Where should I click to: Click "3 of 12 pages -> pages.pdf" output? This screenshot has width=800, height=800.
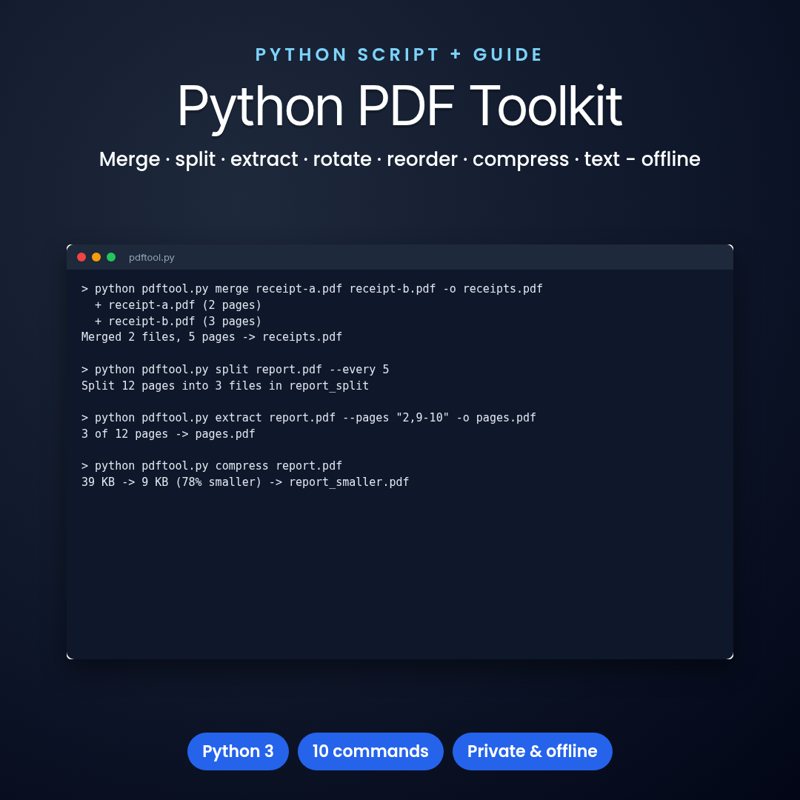(168, 434)
